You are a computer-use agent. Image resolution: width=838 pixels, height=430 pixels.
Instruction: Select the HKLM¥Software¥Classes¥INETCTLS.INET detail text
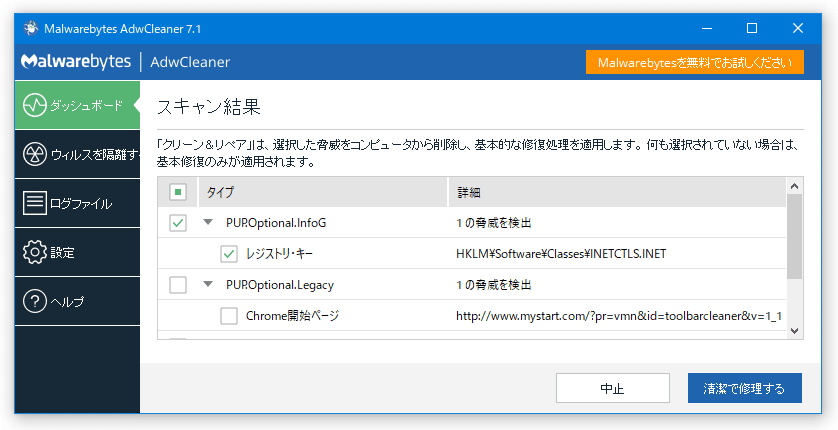[x=561, y=254]
